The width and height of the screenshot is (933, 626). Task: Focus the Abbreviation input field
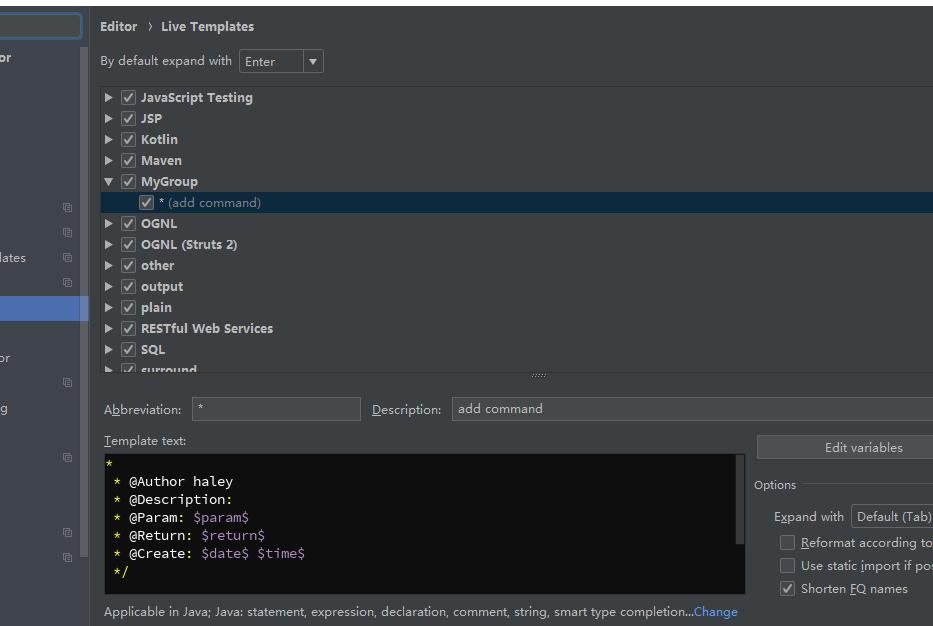click(276, 409)
